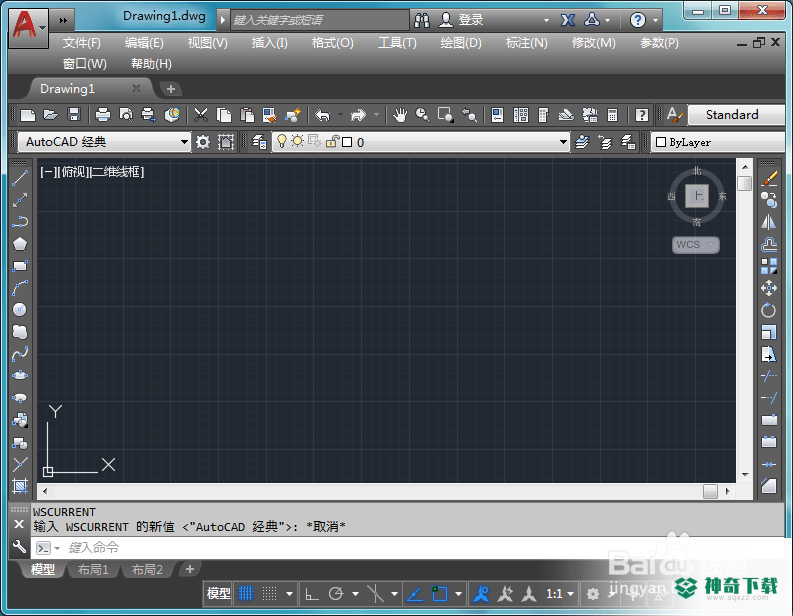
Task: Activate the Pan hand tool
Action: 400,115
